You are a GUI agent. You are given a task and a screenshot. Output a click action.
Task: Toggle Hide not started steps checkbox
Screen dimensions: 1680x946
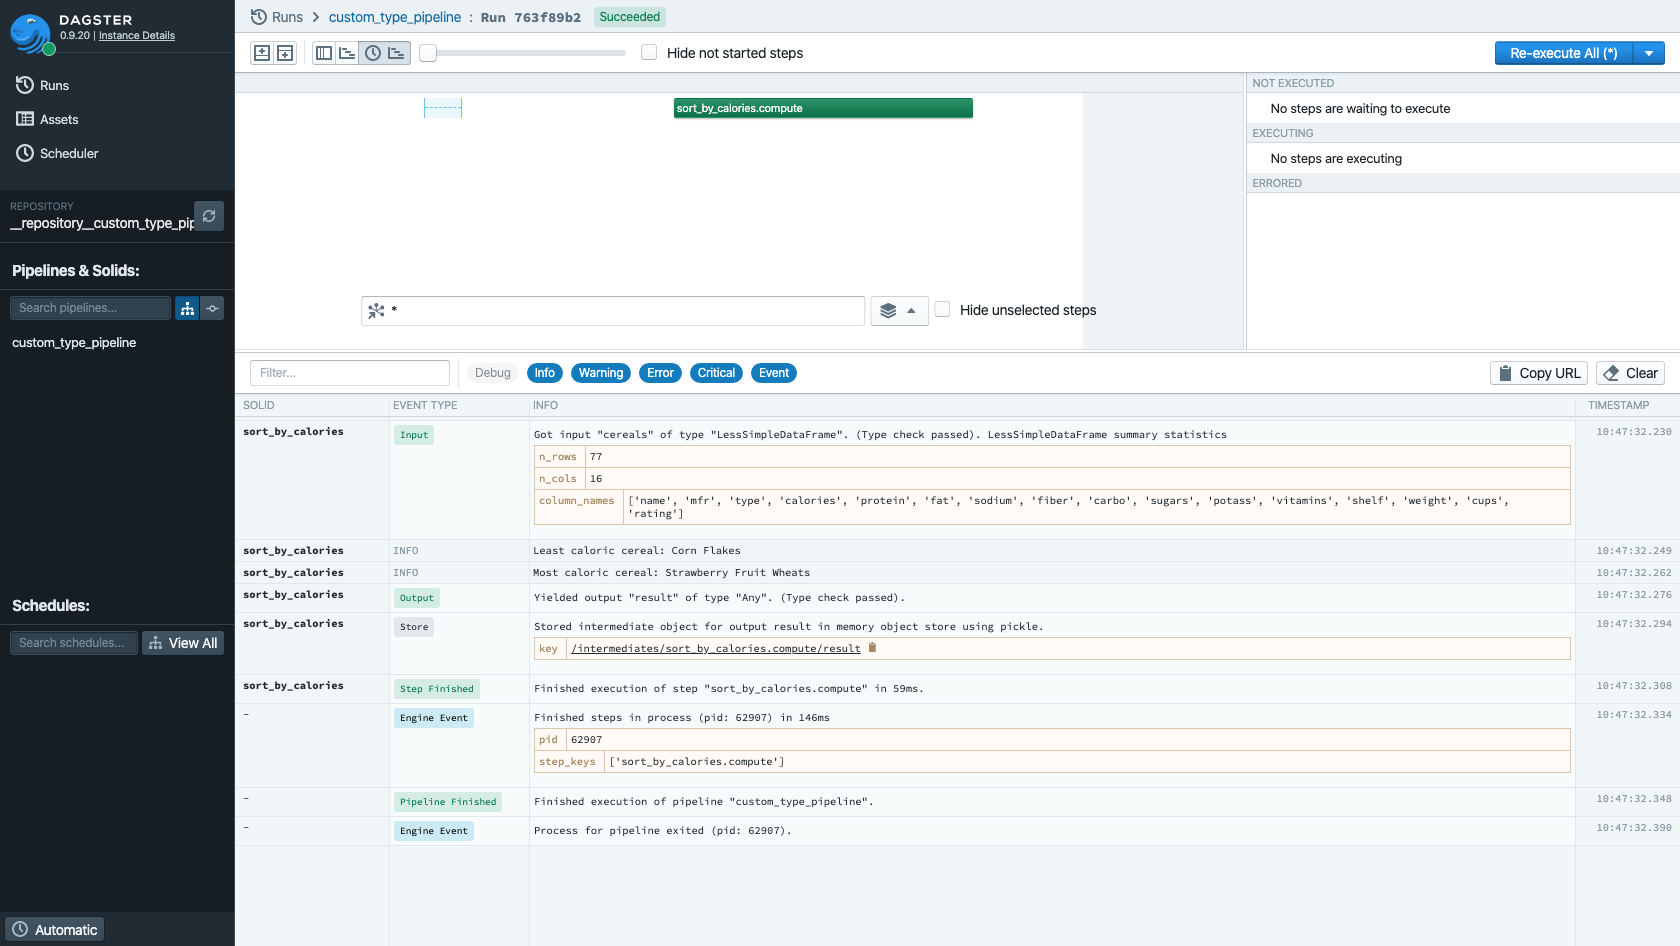pos(649,52)
